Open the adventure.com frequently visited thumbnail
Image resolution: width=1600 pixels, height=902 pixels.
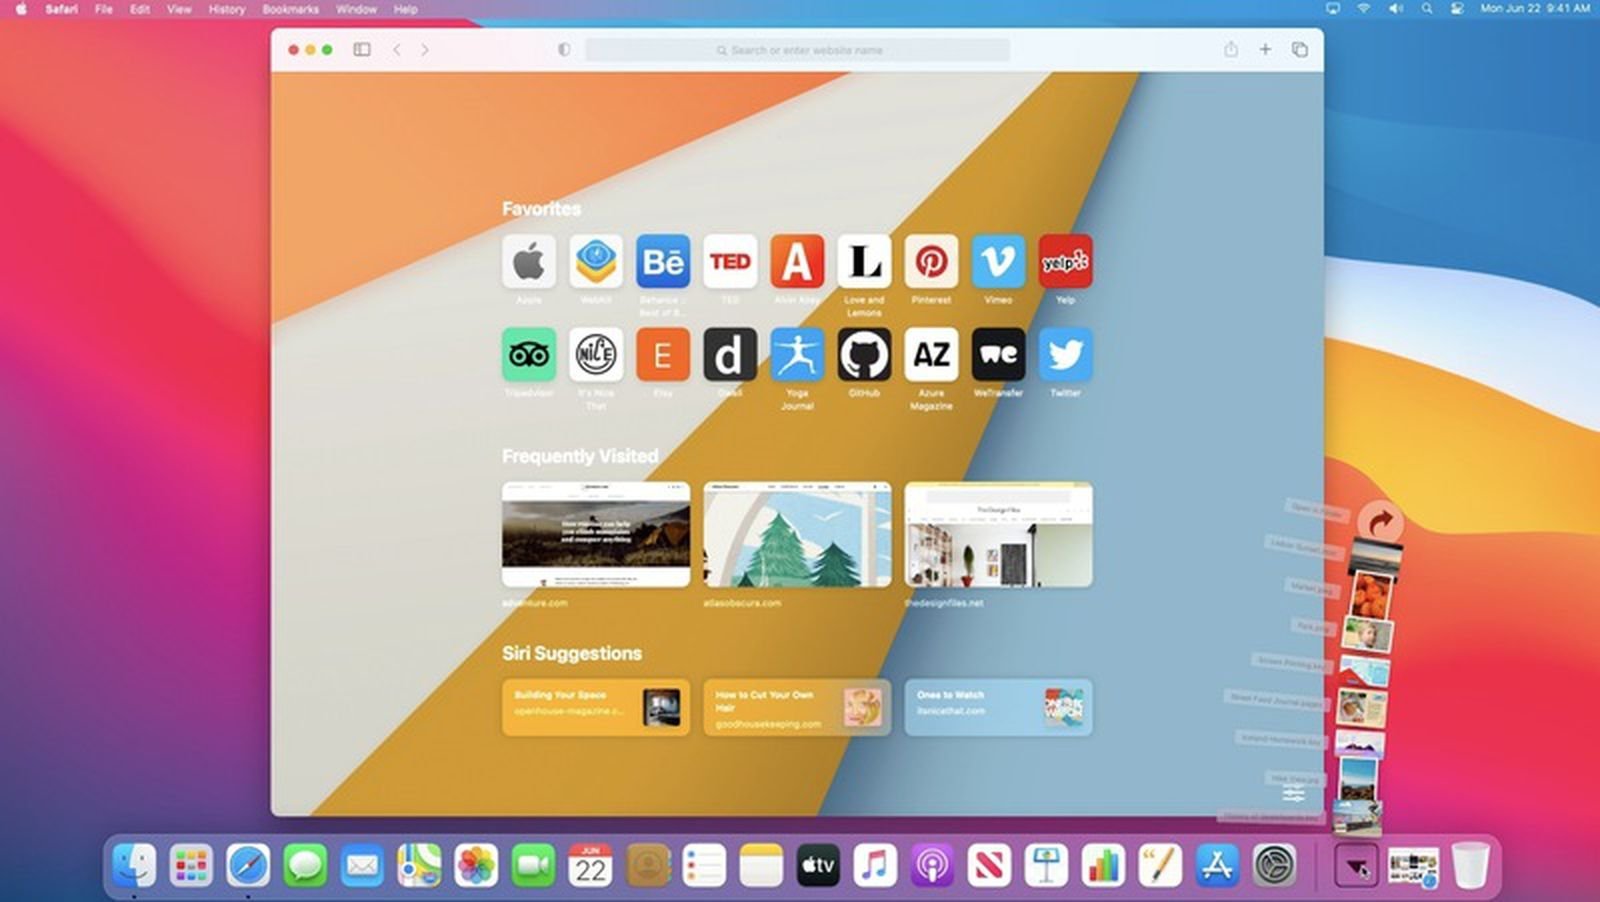(x=596, y=534)
